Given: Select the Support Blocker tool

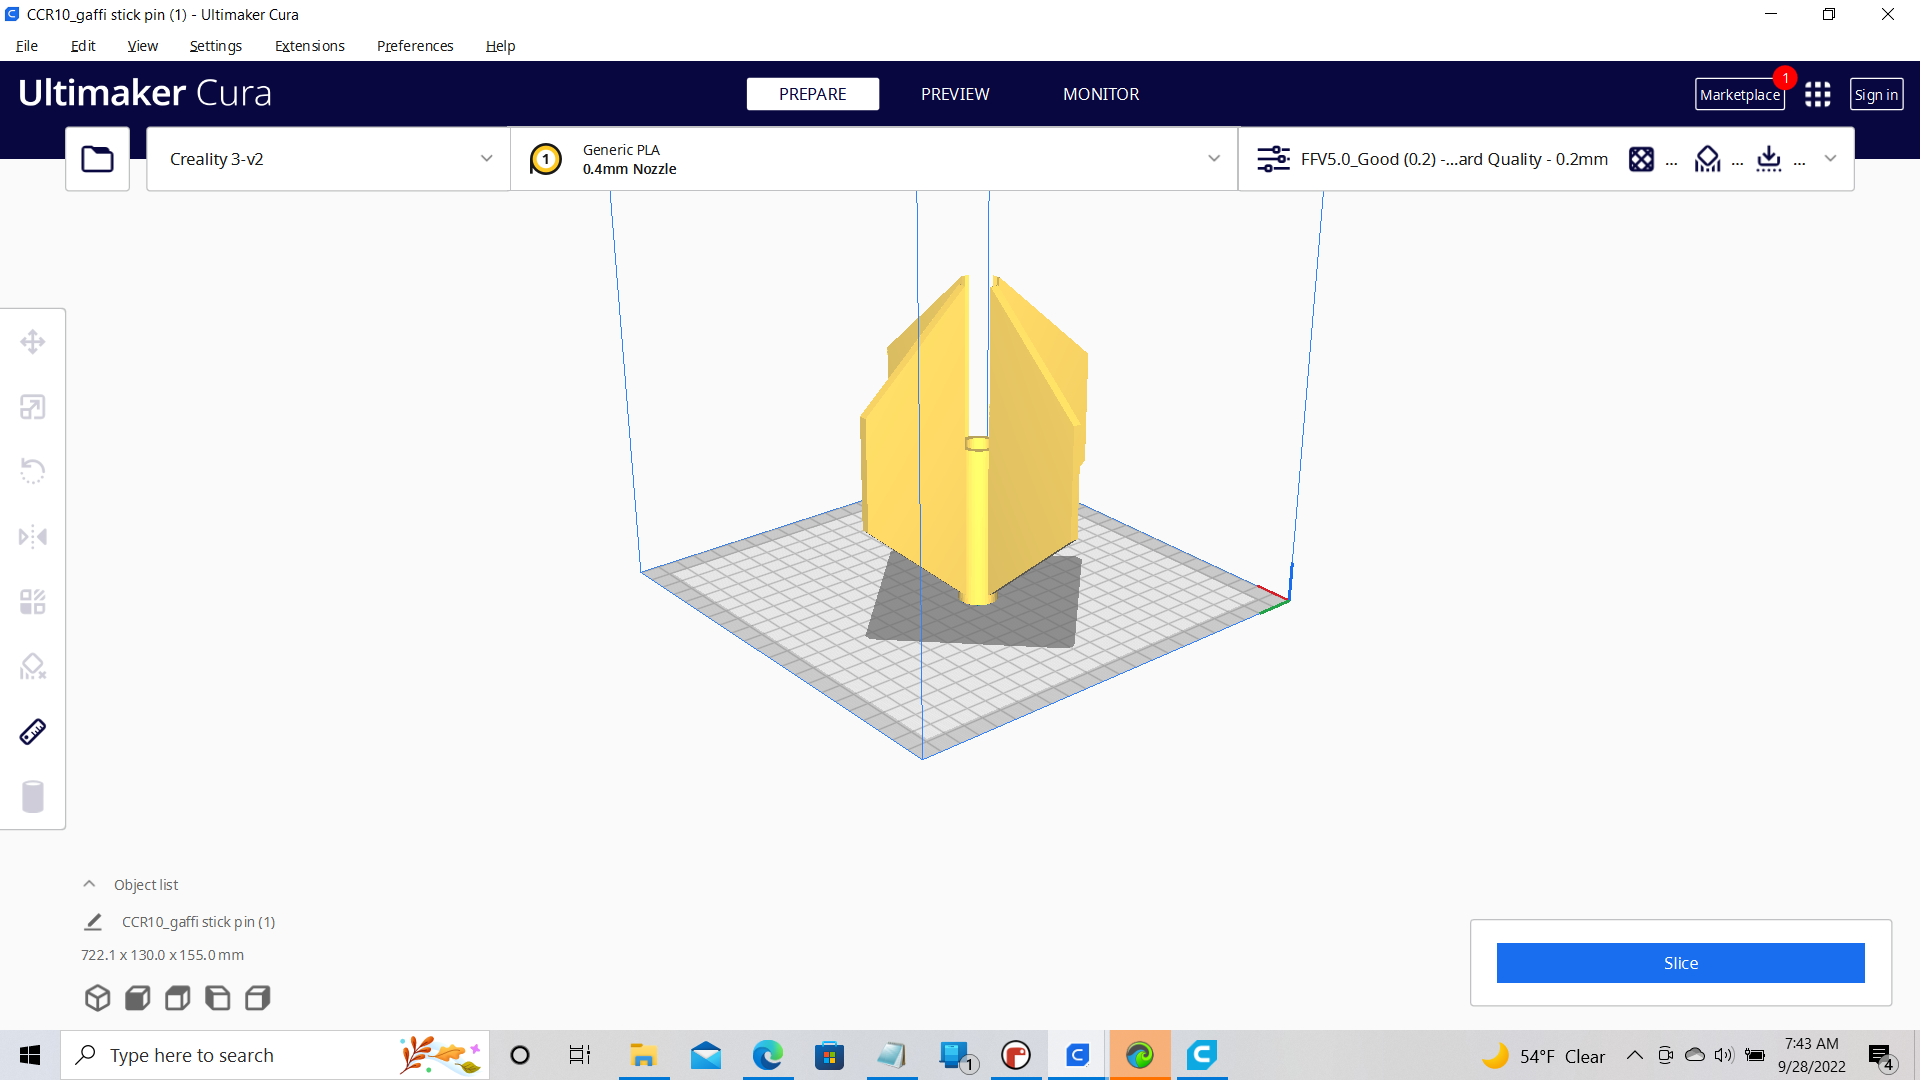Looking at the screenshot, I should click(x=33, y=667).
